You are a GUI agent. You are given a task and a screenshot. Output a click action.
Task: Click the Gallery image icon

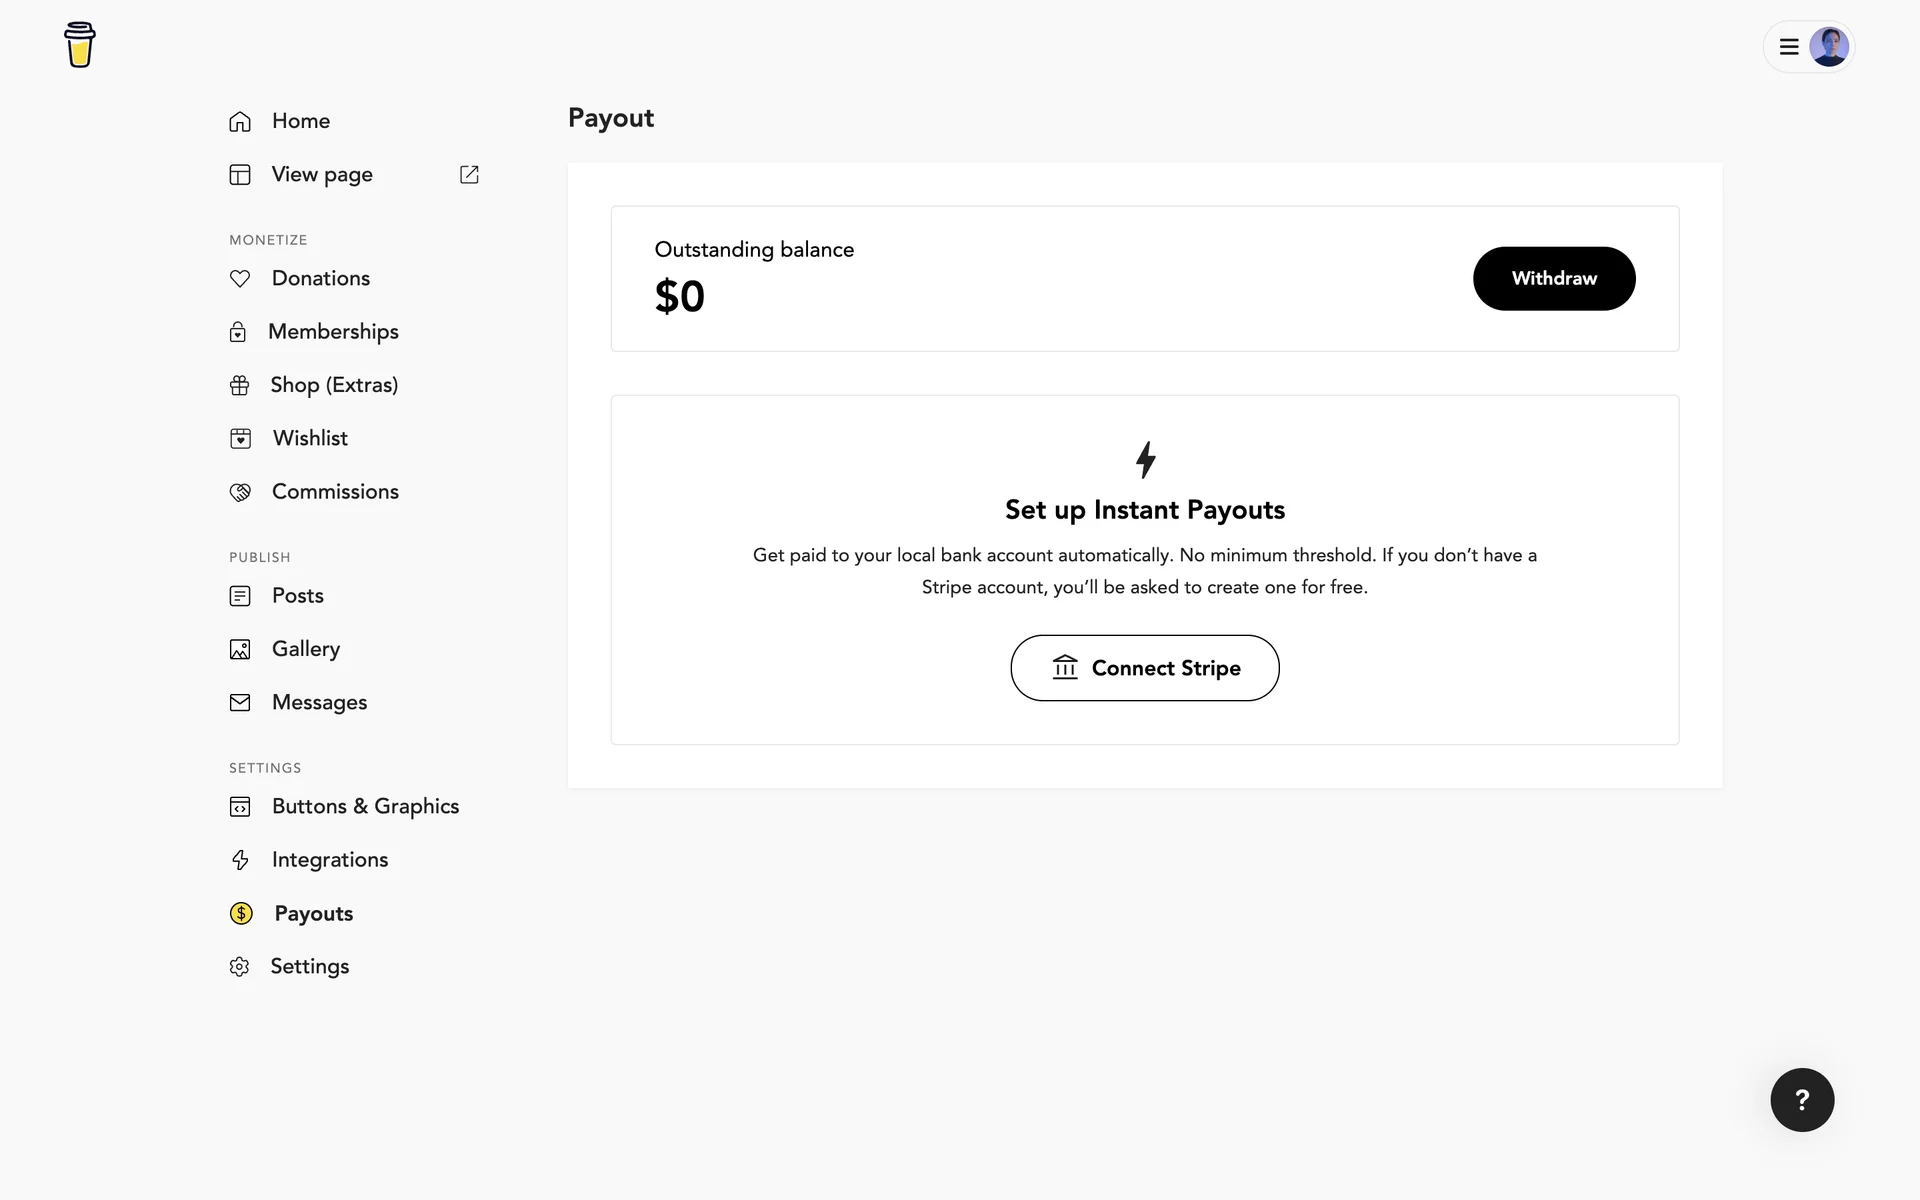click(x=240, y=650)
